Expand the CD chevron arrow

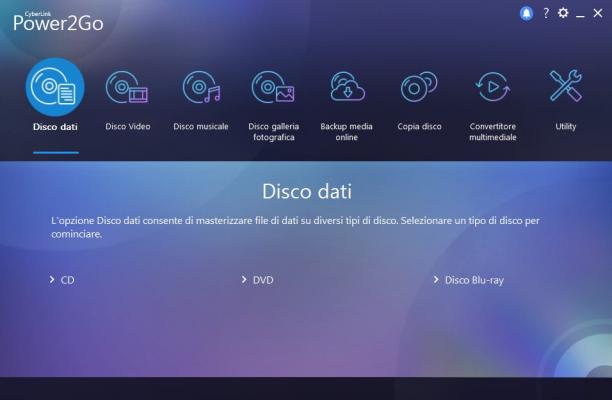[52, 279]
